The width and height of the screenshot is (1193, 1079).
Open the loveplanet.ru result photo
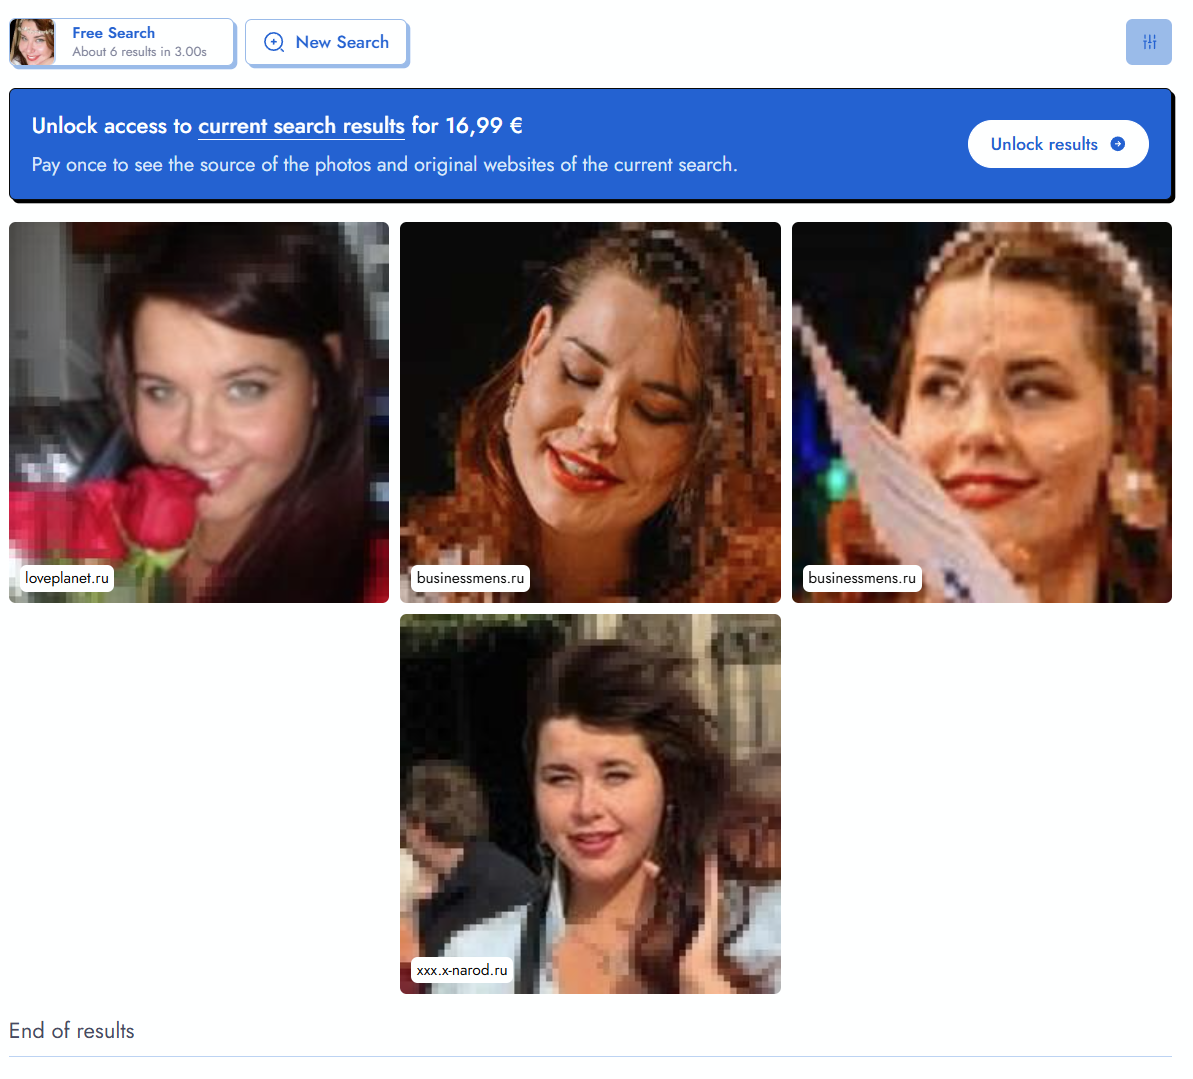coord(199,412)
